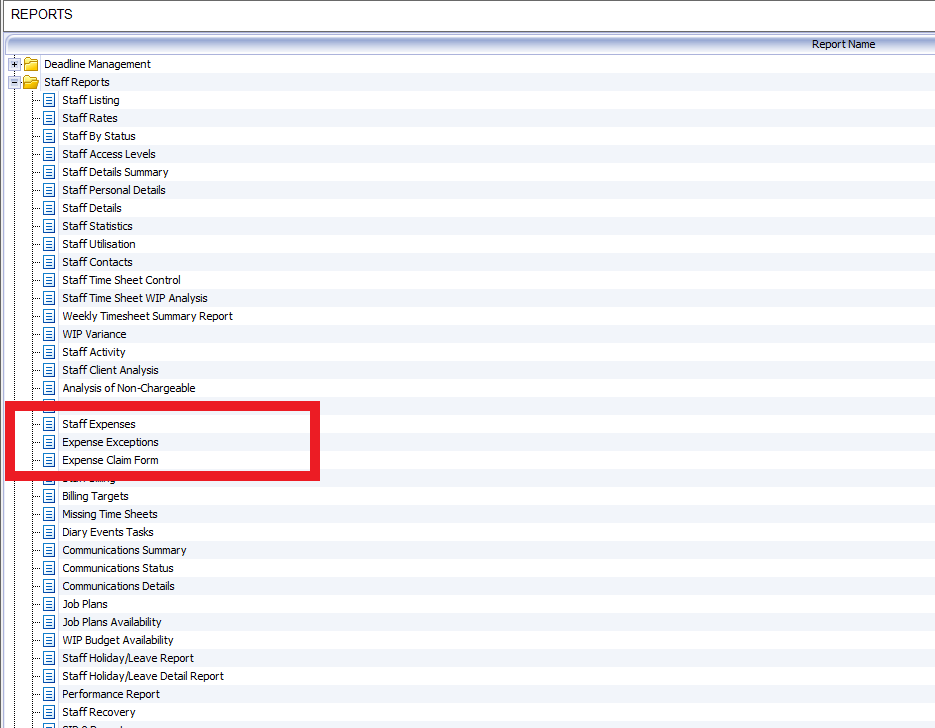The height and width of the screenshot is (728, 935).
Task: Open Analysis of Non-Chargeable report
Action: [x=129, y=388]
